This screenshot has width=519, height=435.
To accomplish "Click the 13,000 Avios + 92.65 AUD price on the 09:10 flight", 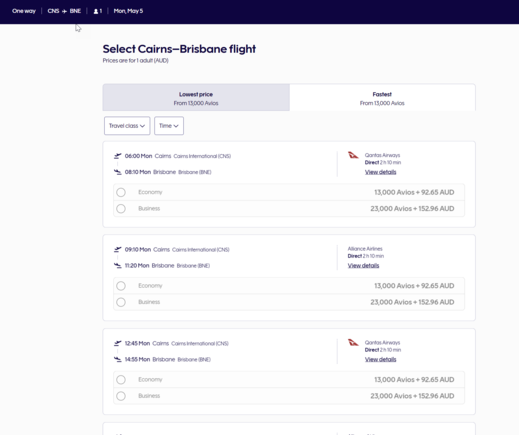I will coord(414,286).
